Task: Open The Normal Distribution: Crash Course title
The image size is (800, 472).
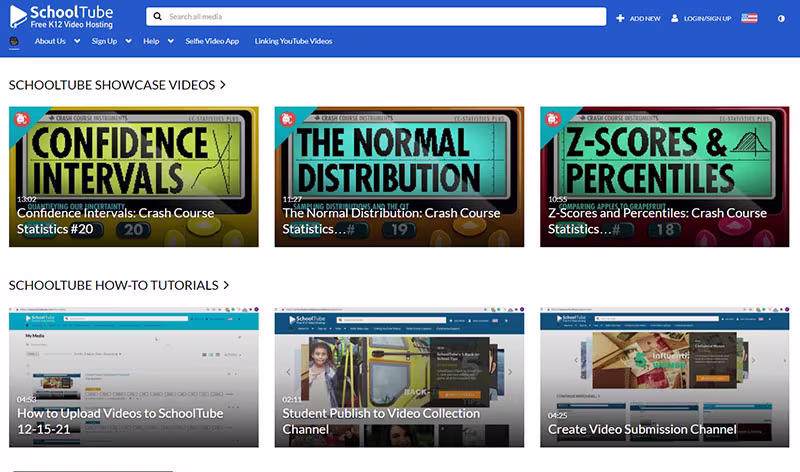Action: pyautogui.click(x=391, y=221)
